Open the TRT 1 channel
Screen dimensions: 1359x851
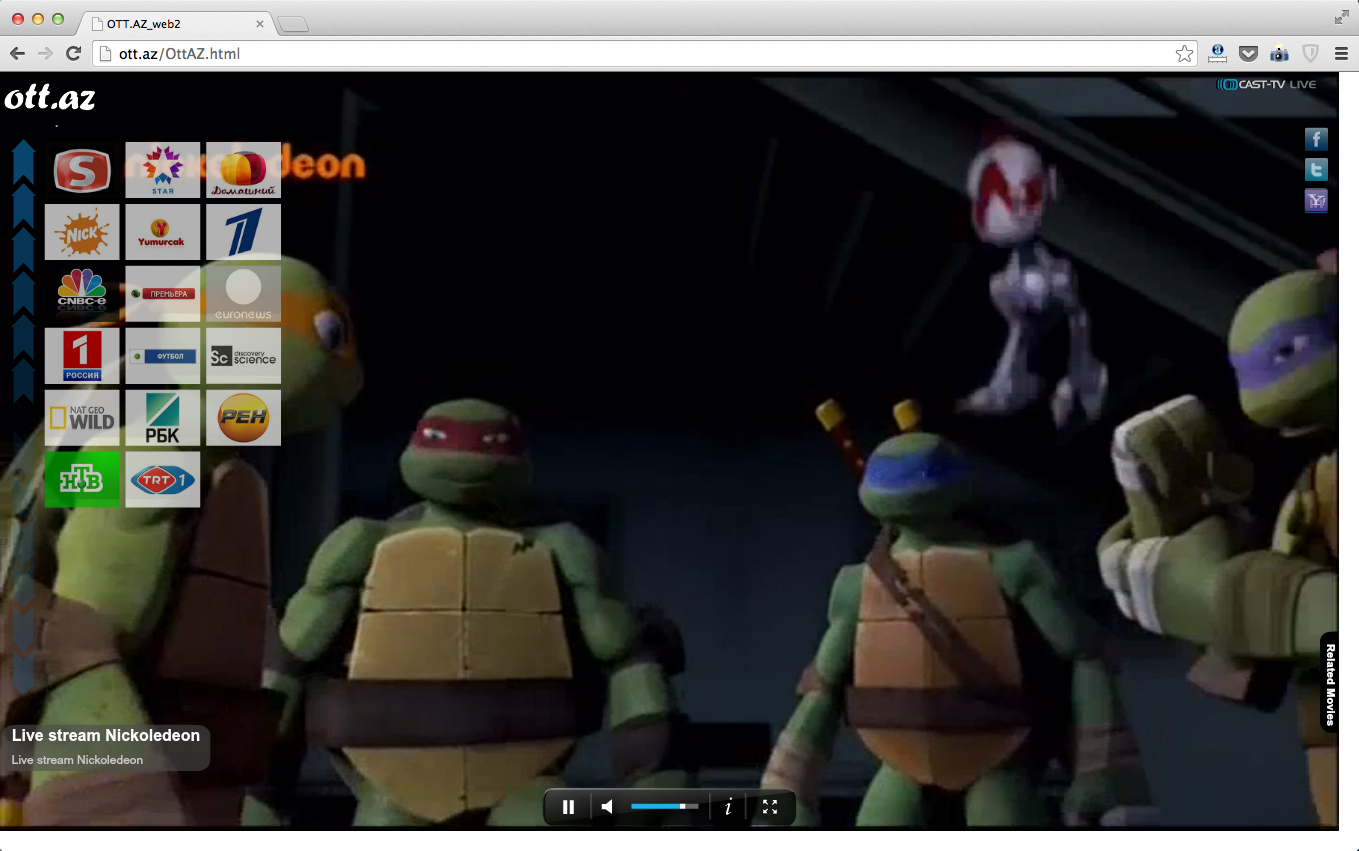[163, 480]
